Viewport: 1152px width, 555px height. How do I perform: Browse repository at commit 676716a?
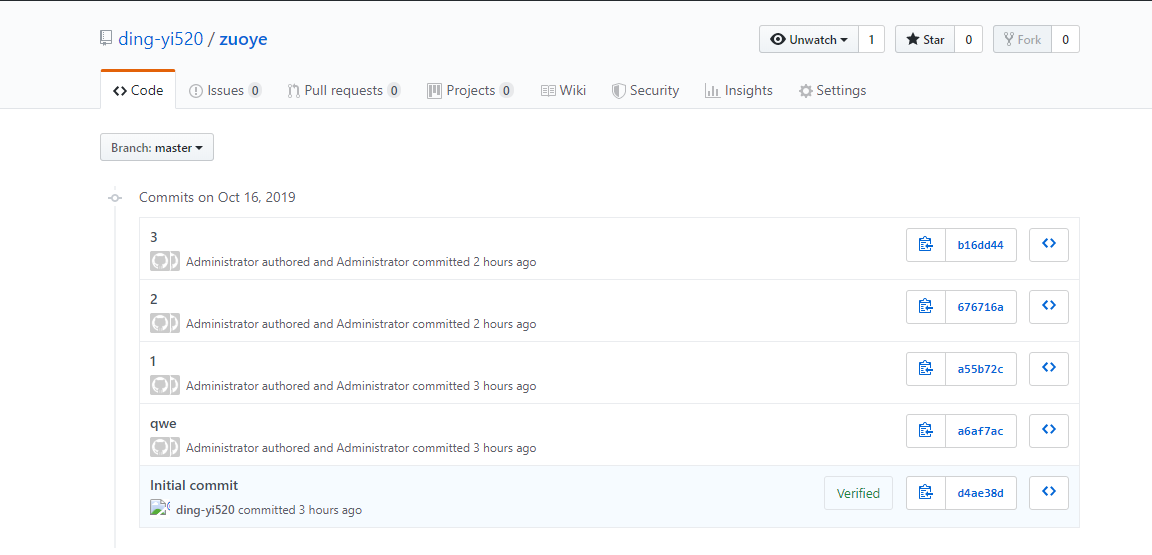(1049, 307)
